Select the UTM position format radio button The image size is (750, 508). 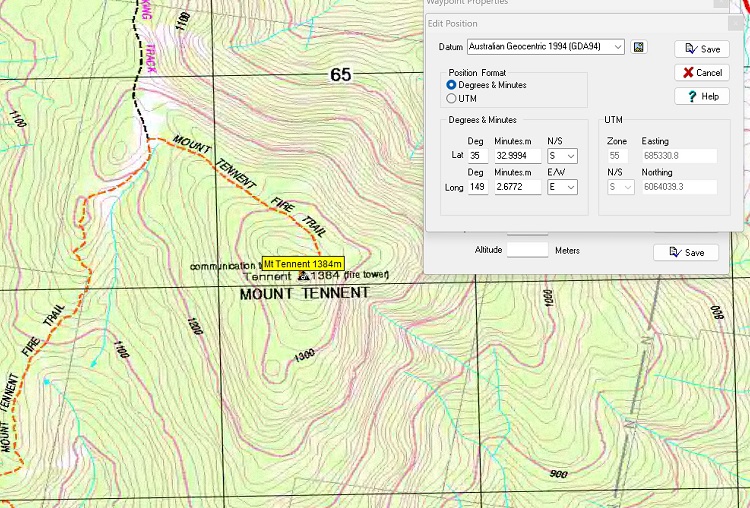click(x=451, y=98)
